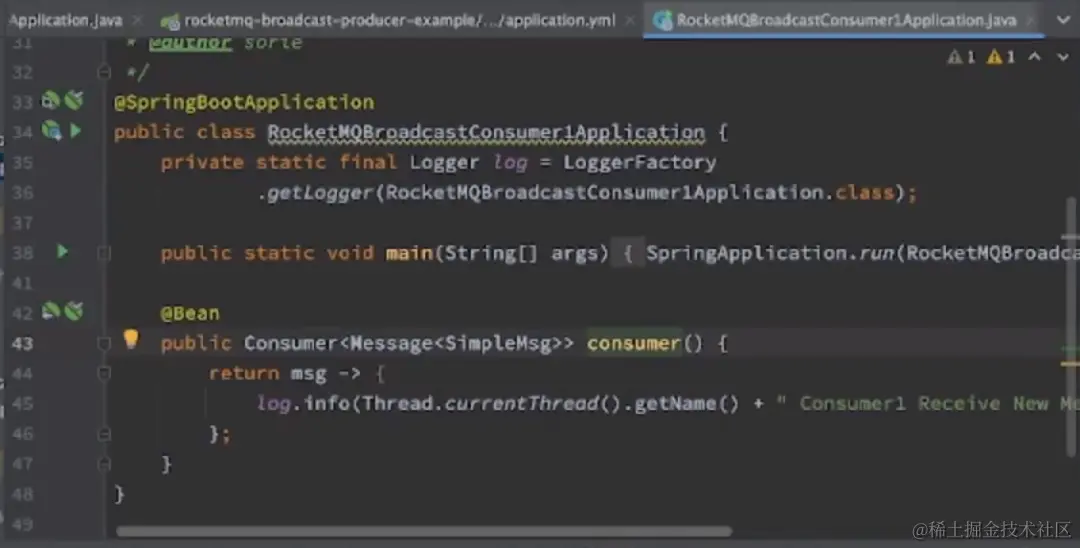1080x548 pixels.
Task: Click the second Spring gutter icon beside @SpringBootApplication
Action: coord(74,101)
